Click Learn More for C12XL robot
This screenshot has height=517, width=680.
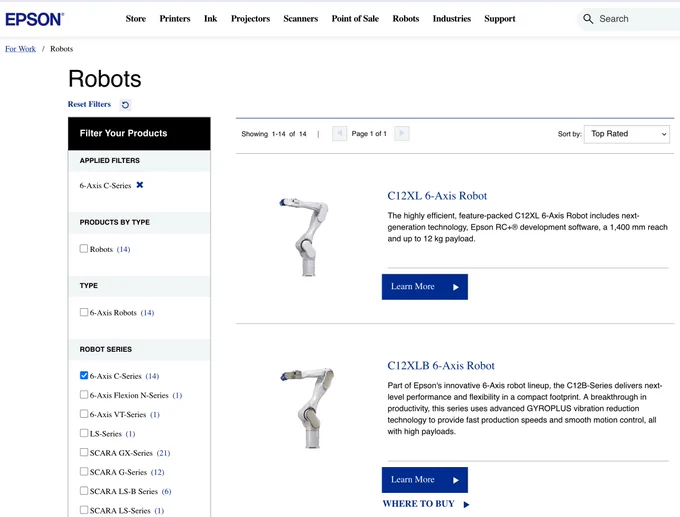425,287
